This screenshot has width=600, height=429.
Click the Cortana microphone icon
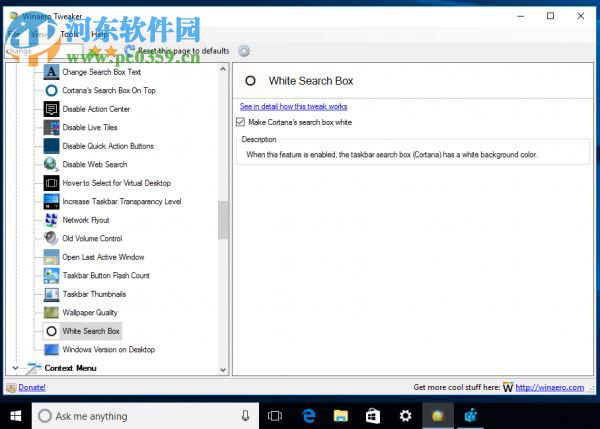(x=245, y=416)
